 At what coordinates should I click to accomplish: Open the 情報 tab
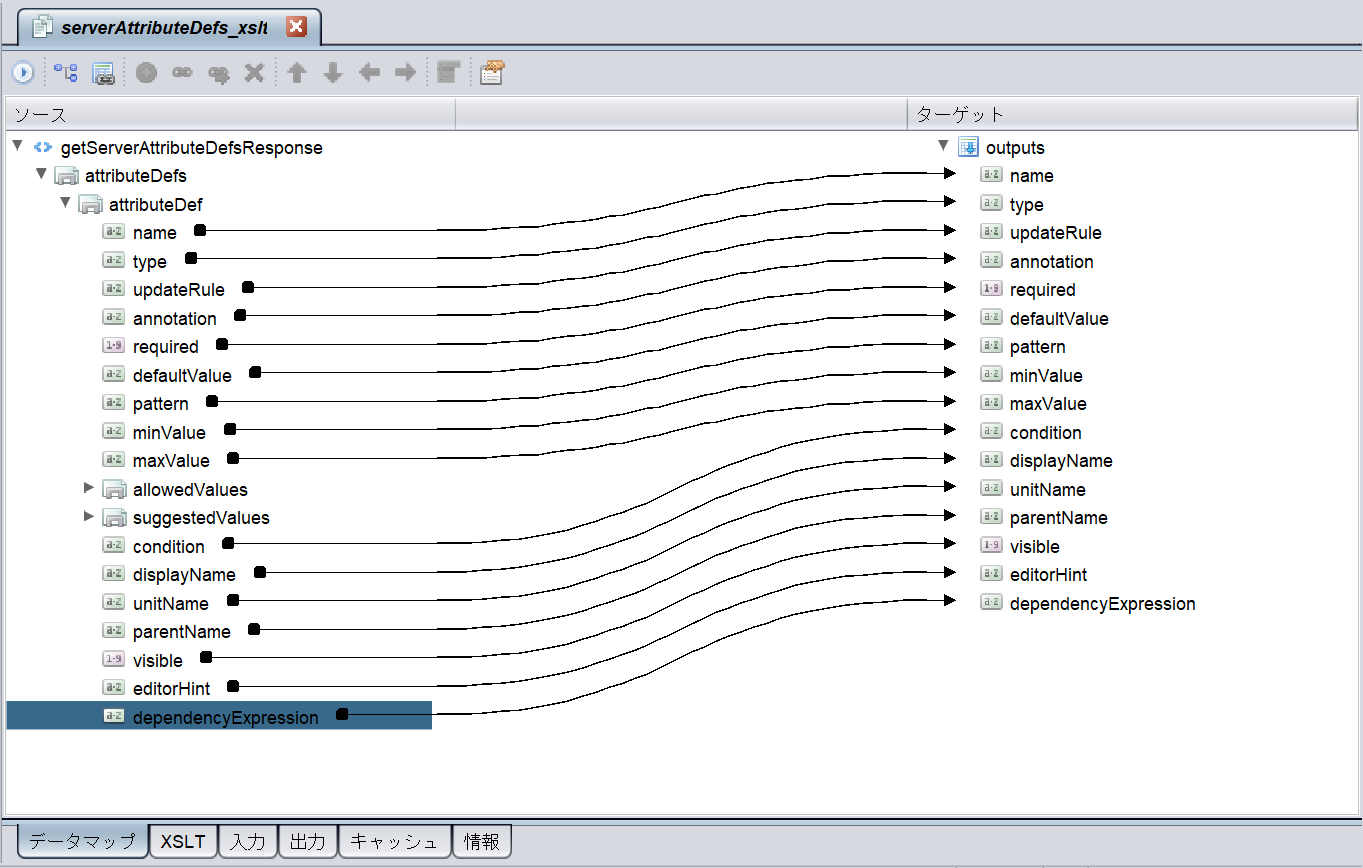tap(482, 841)
